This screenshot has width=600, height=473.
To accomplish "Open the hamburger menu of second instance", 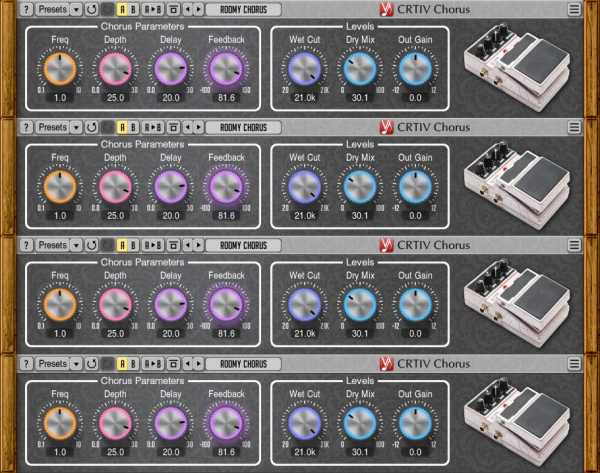I will tap(574, 127).
